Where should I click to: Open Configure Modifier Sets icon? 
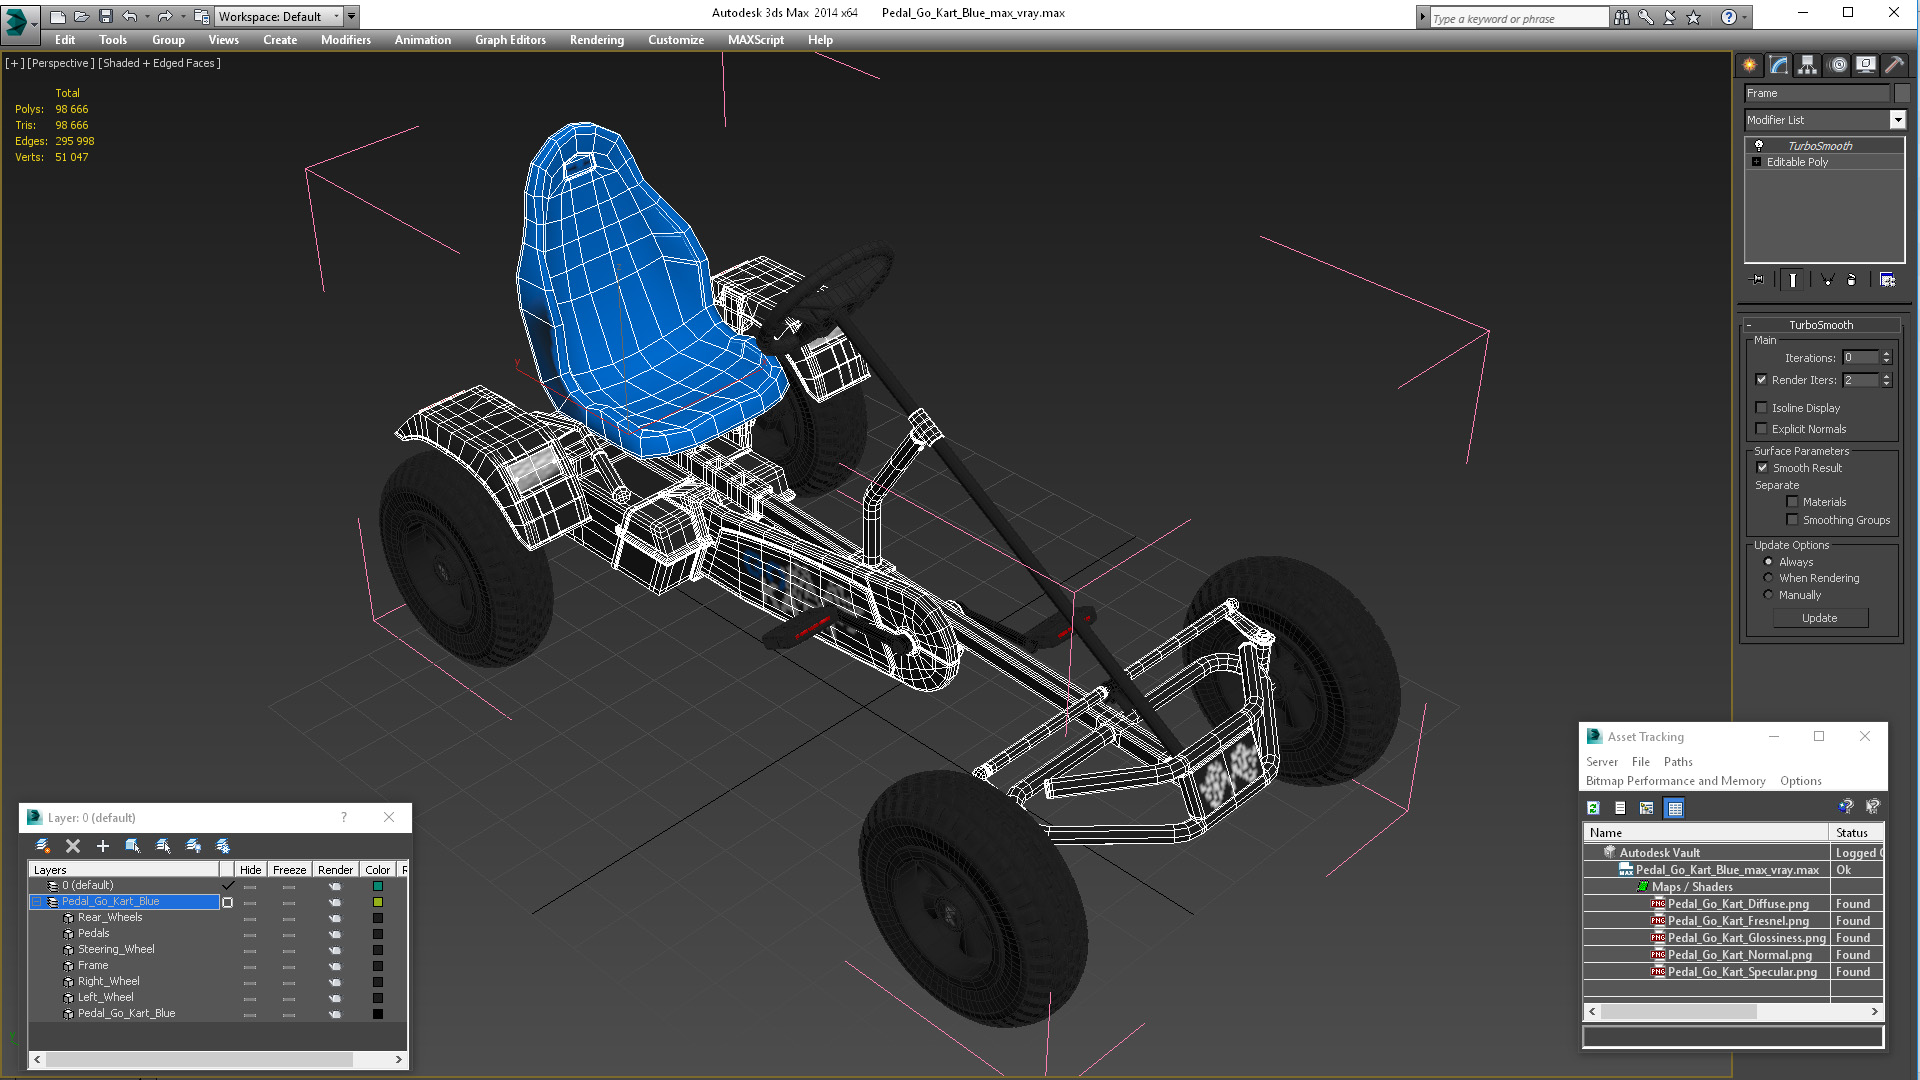1887,280
